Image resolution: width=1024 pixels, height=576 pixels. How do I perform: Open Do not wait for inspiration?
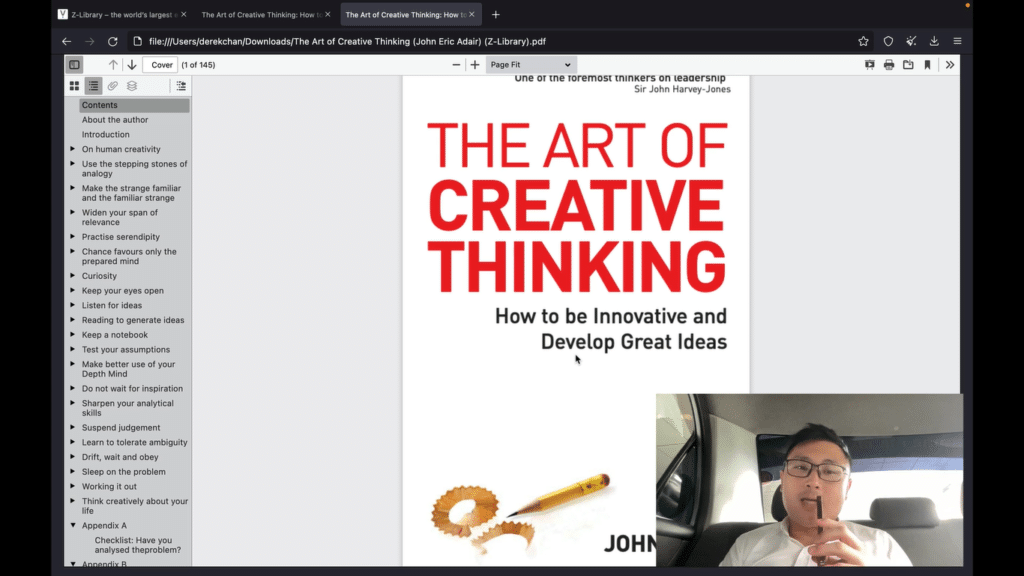coord(133,389)
